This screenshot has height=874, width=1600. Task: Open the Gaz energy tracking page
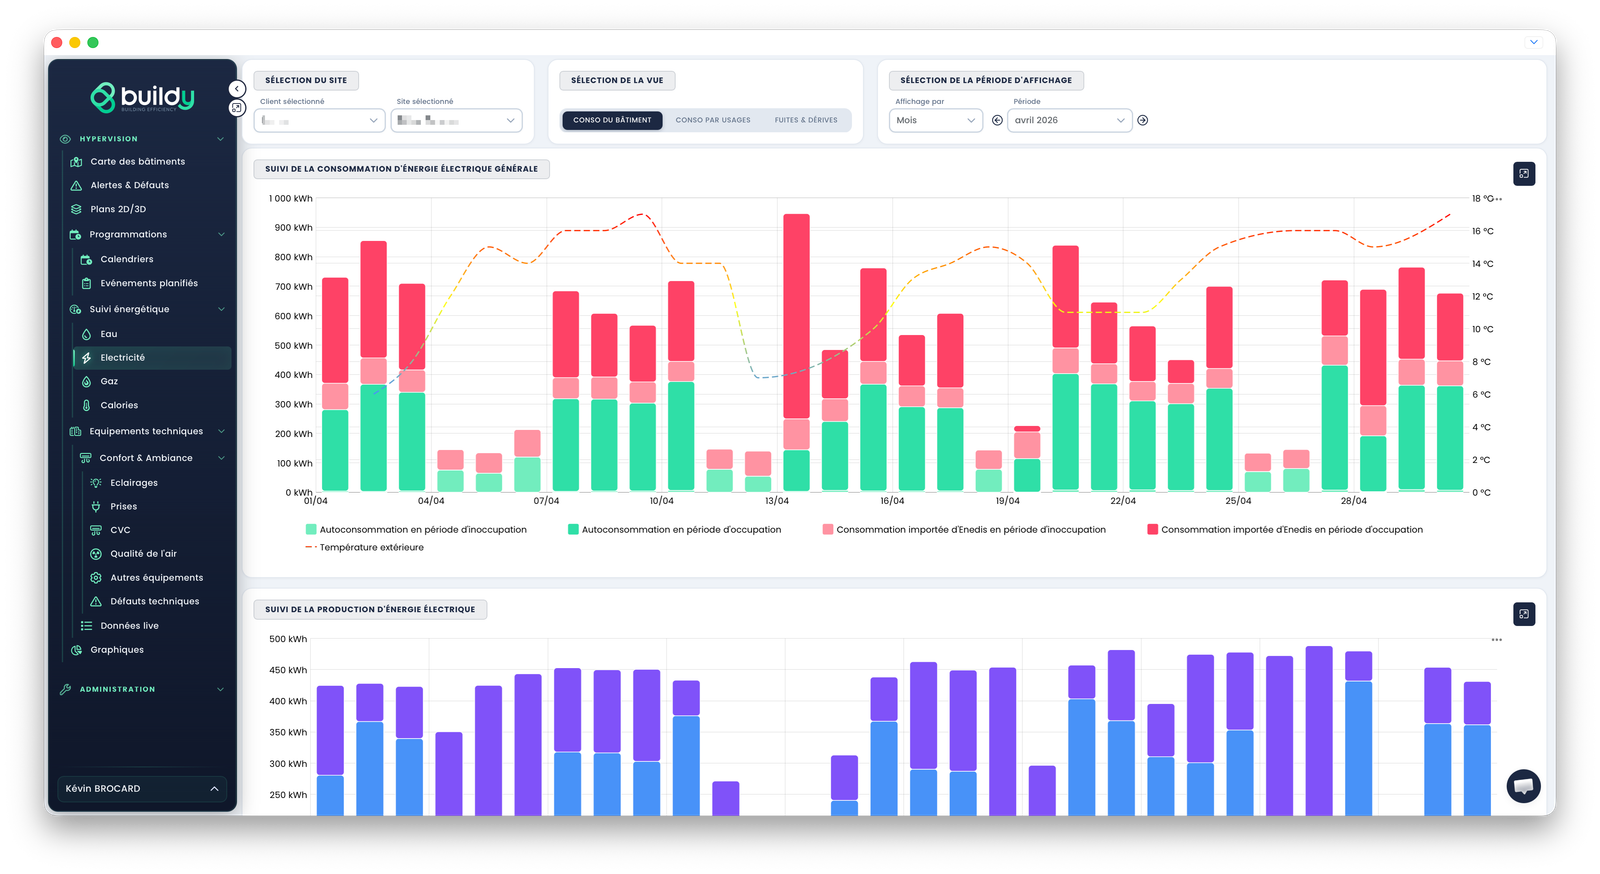(x=109, y=381)
